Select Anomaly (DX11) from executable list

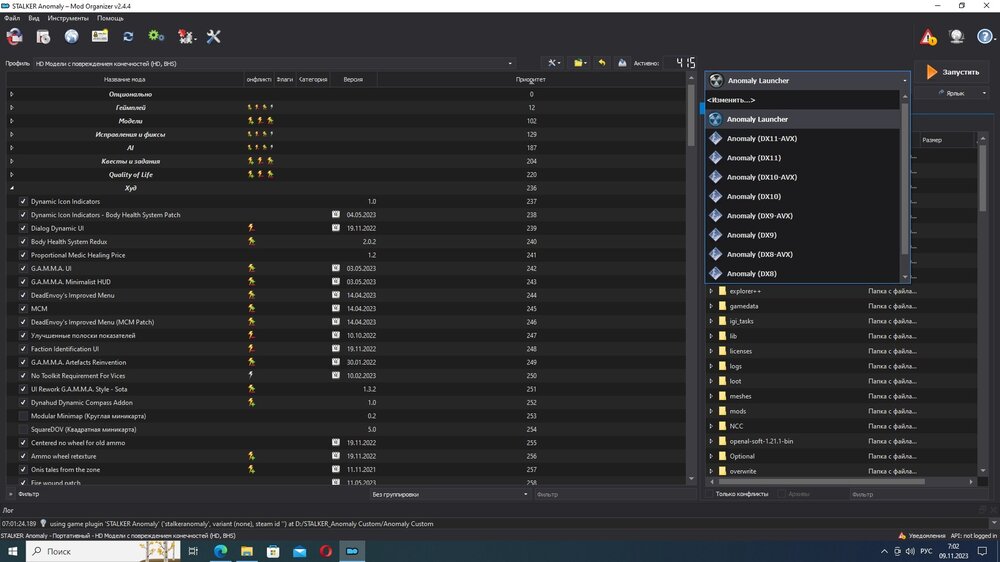(x=802, y=158)
